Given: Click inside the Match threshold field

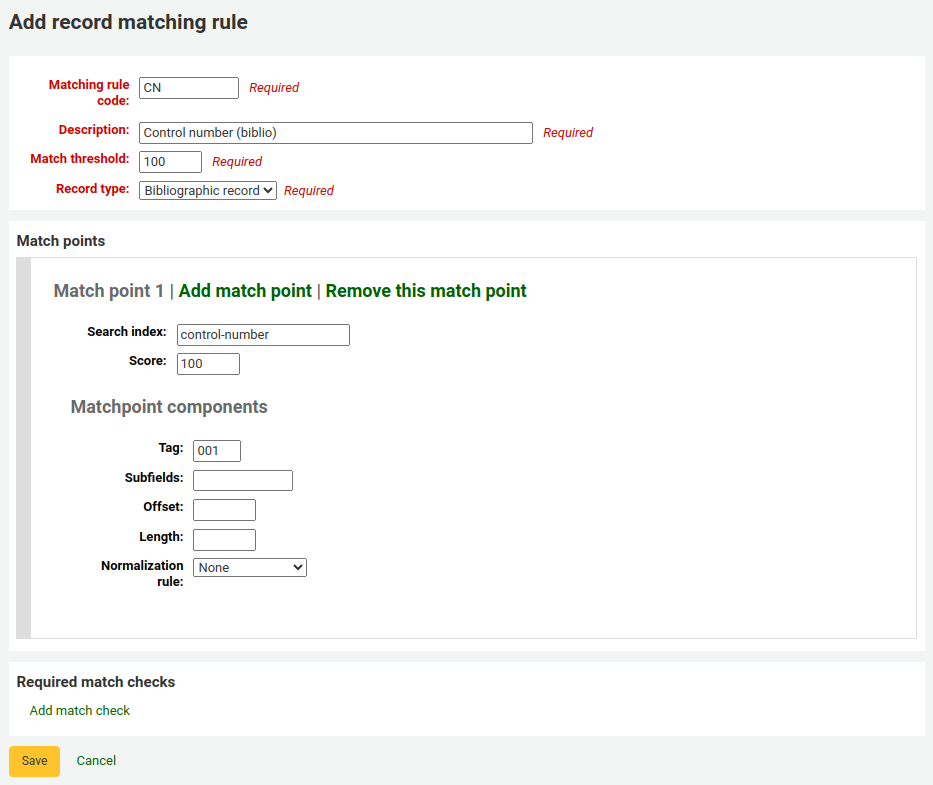Looking at the screenshot, I should [169, 161].
